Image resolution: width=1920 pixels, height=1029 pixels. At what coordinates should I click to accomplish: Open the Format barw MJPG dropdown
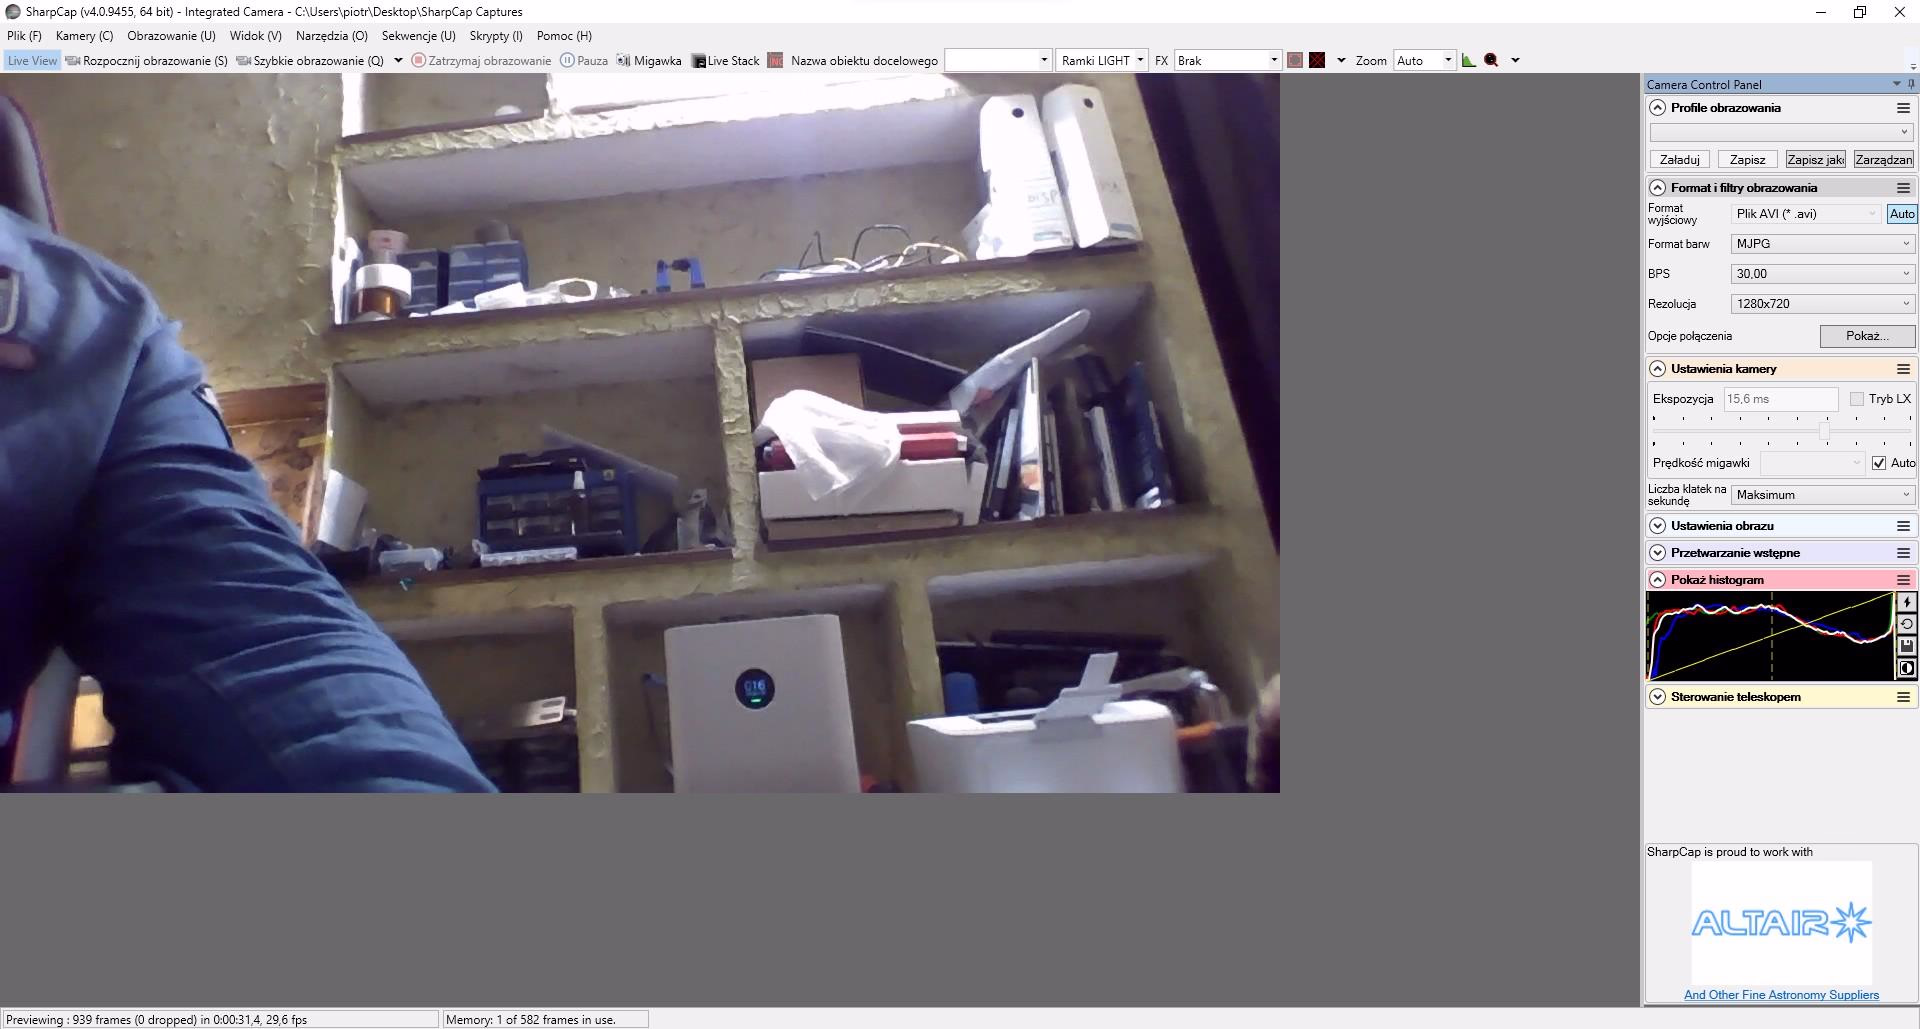point(1822,244)
